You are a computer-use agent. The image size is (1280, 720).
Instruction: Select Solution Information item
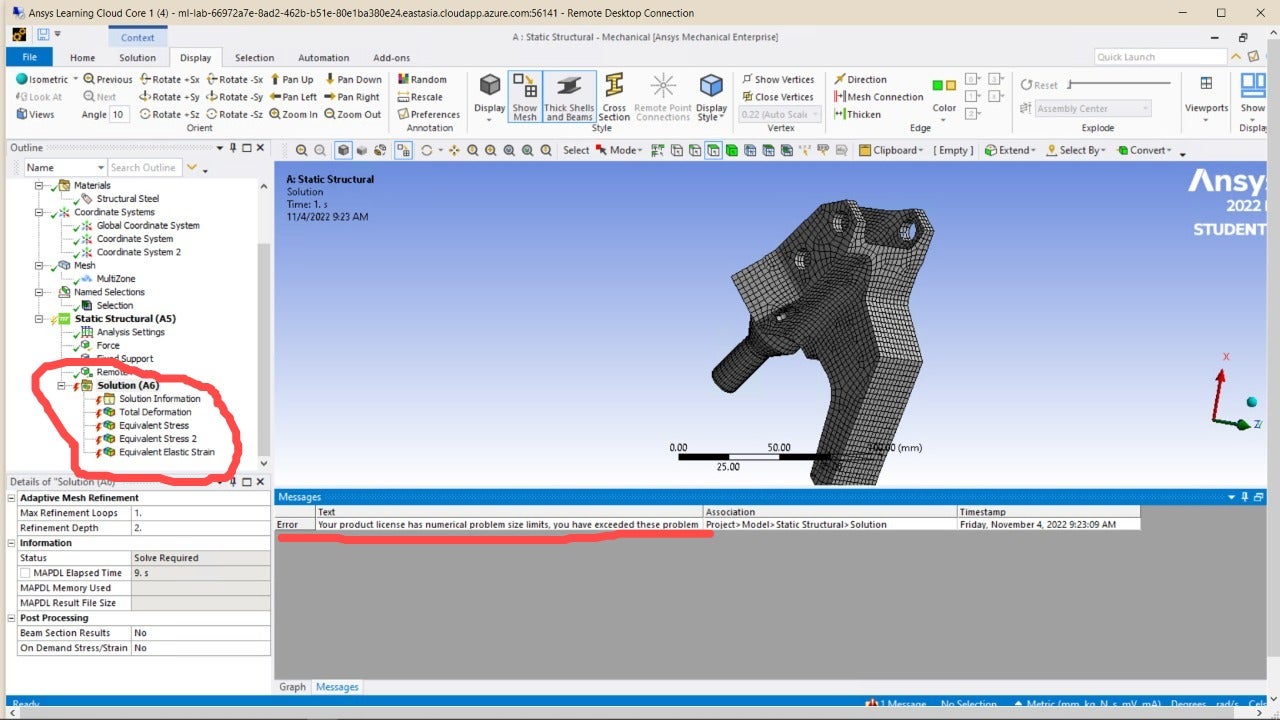click(160, 399)
